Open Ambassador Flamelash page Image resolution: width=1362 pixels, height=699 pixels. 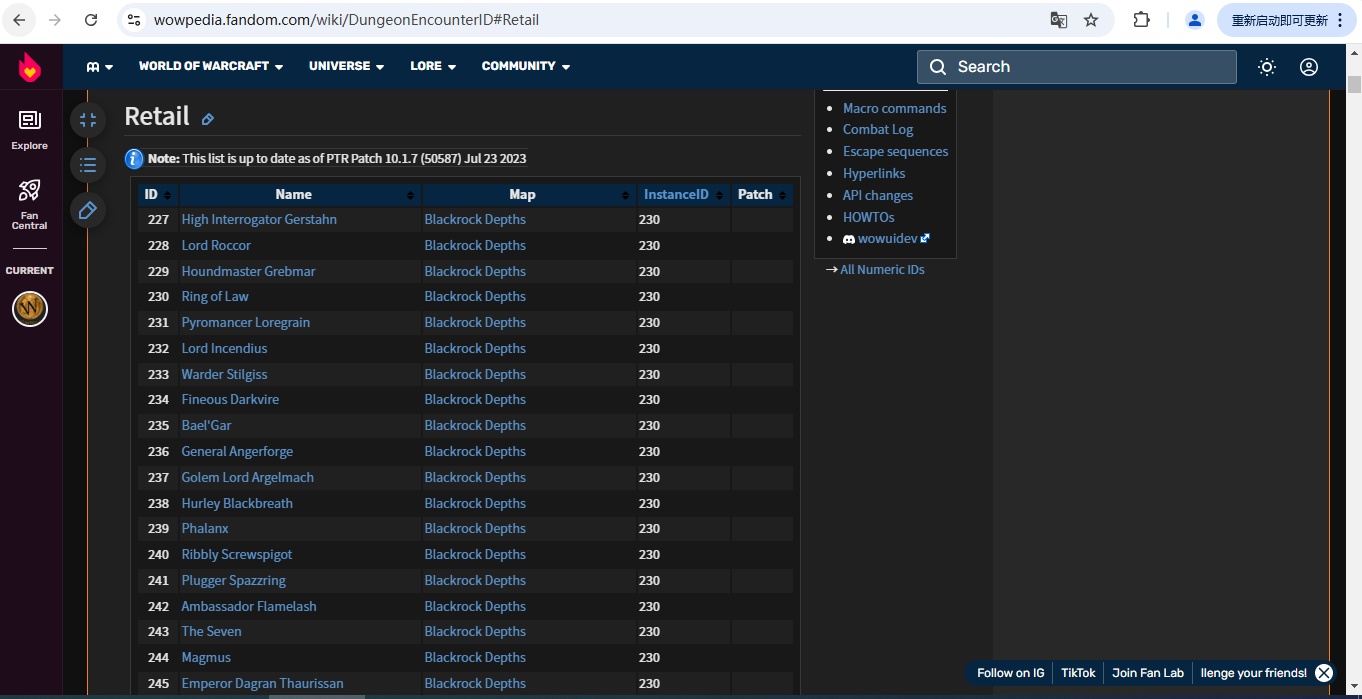(249, 606)
